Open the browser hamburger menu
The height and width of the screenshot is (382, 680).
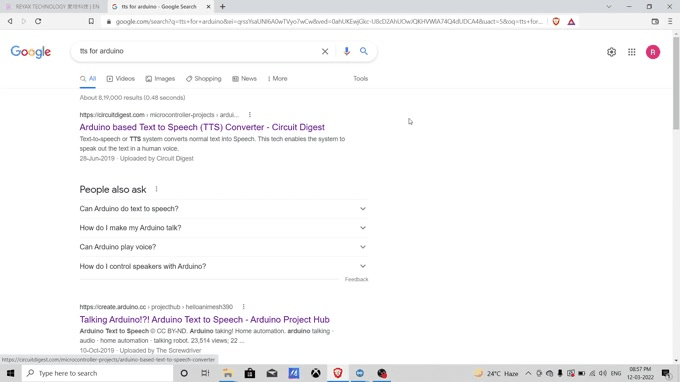pyautogui.click(x=670, y=21)
